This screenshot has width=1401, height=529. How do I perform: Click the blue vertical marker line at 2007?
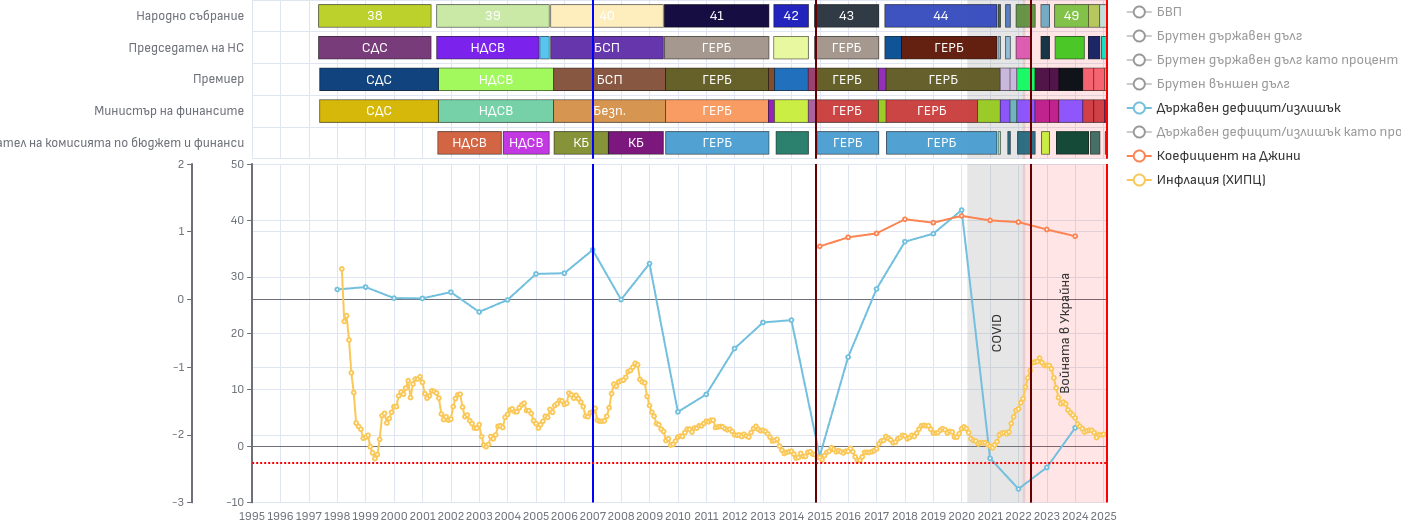click(593, 250)
